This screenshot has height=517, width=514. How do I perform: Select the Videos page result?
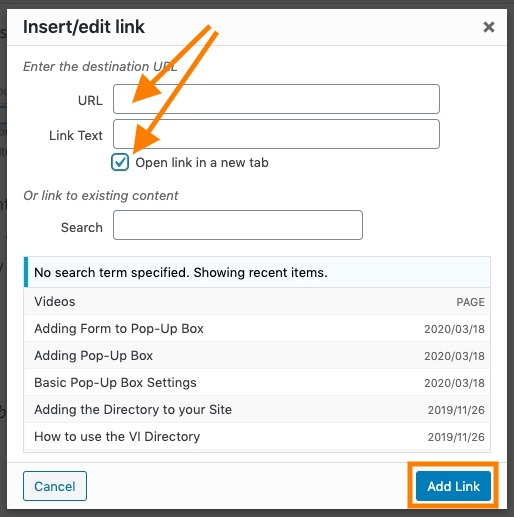(x=257, y=301)
